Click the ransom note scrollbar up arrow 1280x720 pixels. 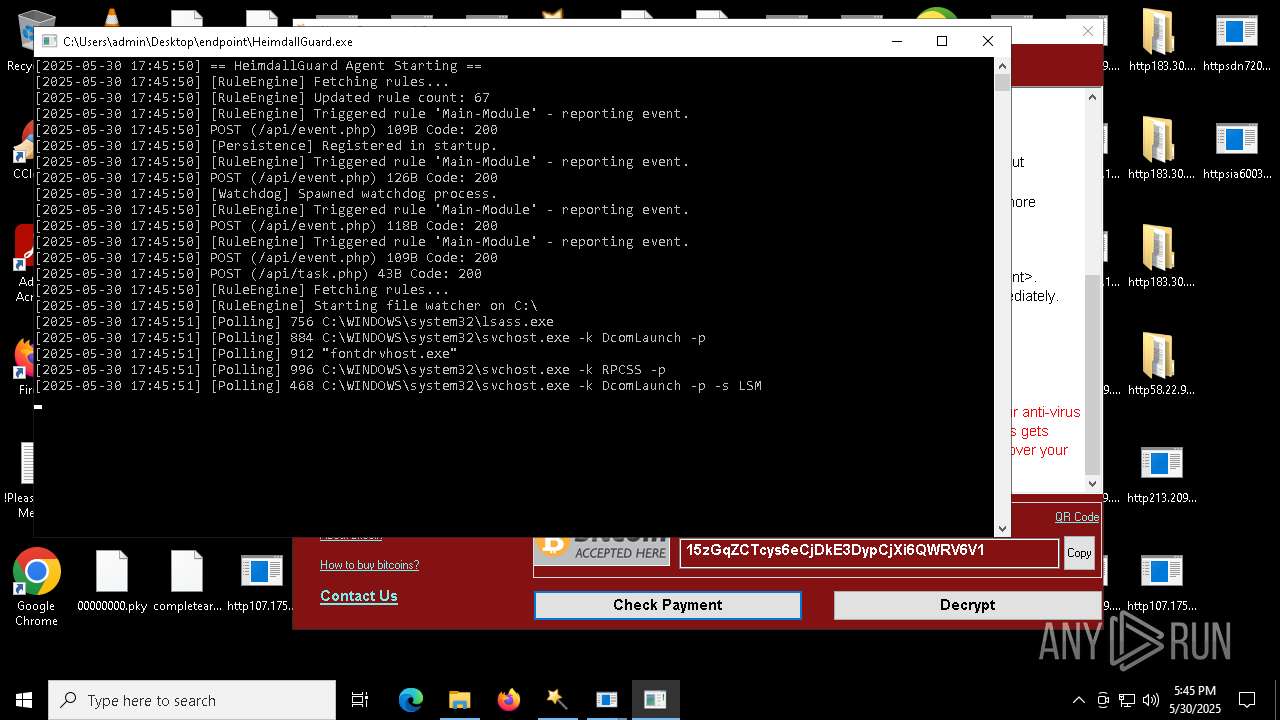coord(1093,96)
